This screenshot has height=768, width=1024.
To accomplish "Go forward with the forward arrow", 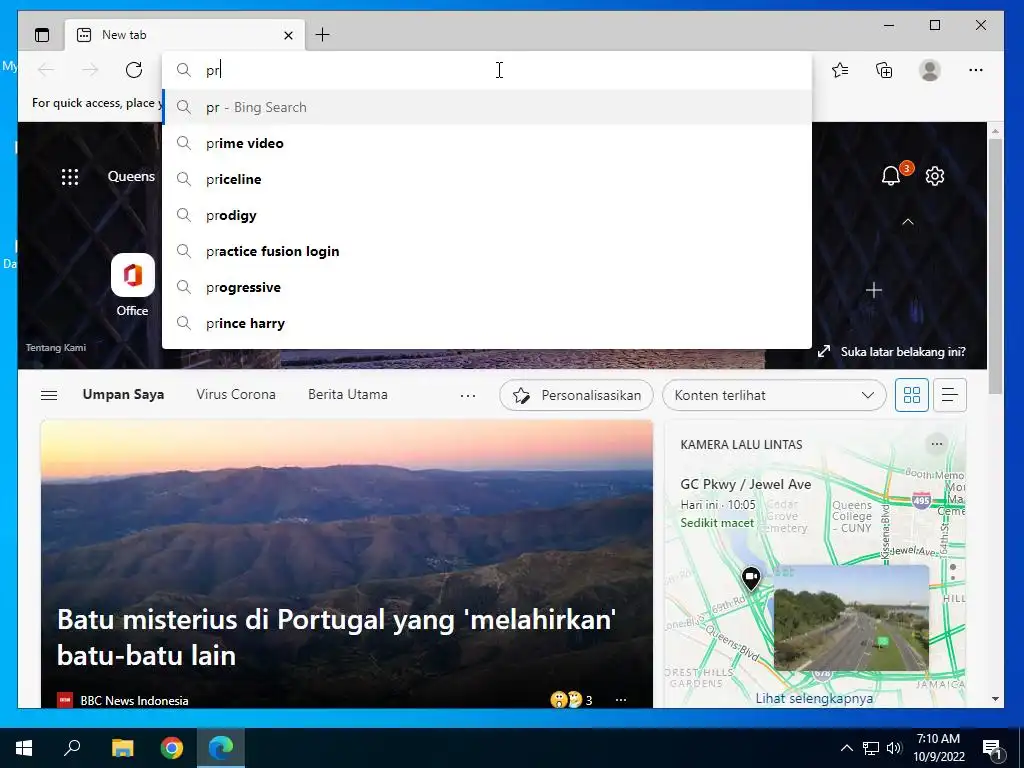I will [x=90, y=70].
